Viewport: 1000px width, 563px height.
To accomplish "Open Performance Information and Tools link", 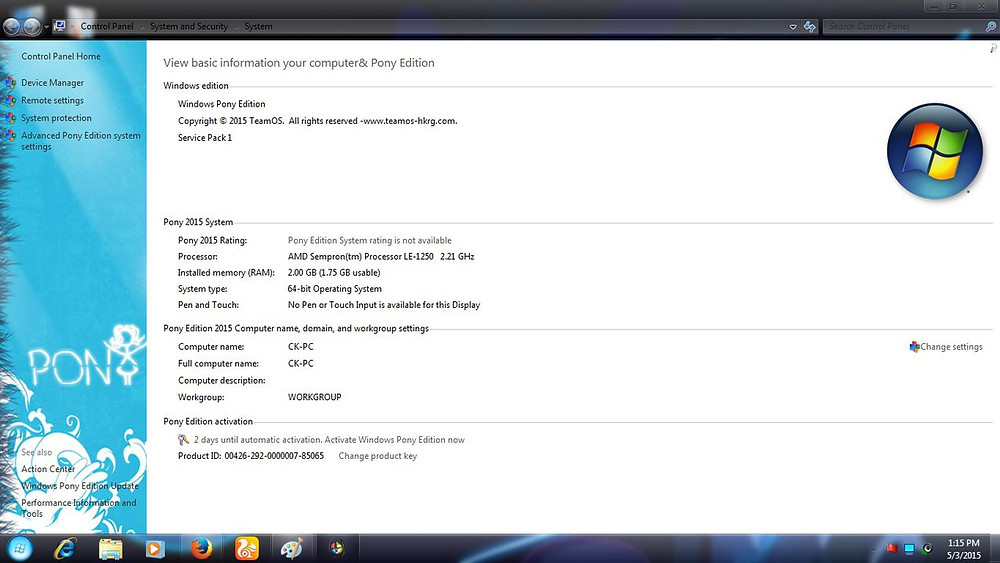I will [x=78, y=508].
